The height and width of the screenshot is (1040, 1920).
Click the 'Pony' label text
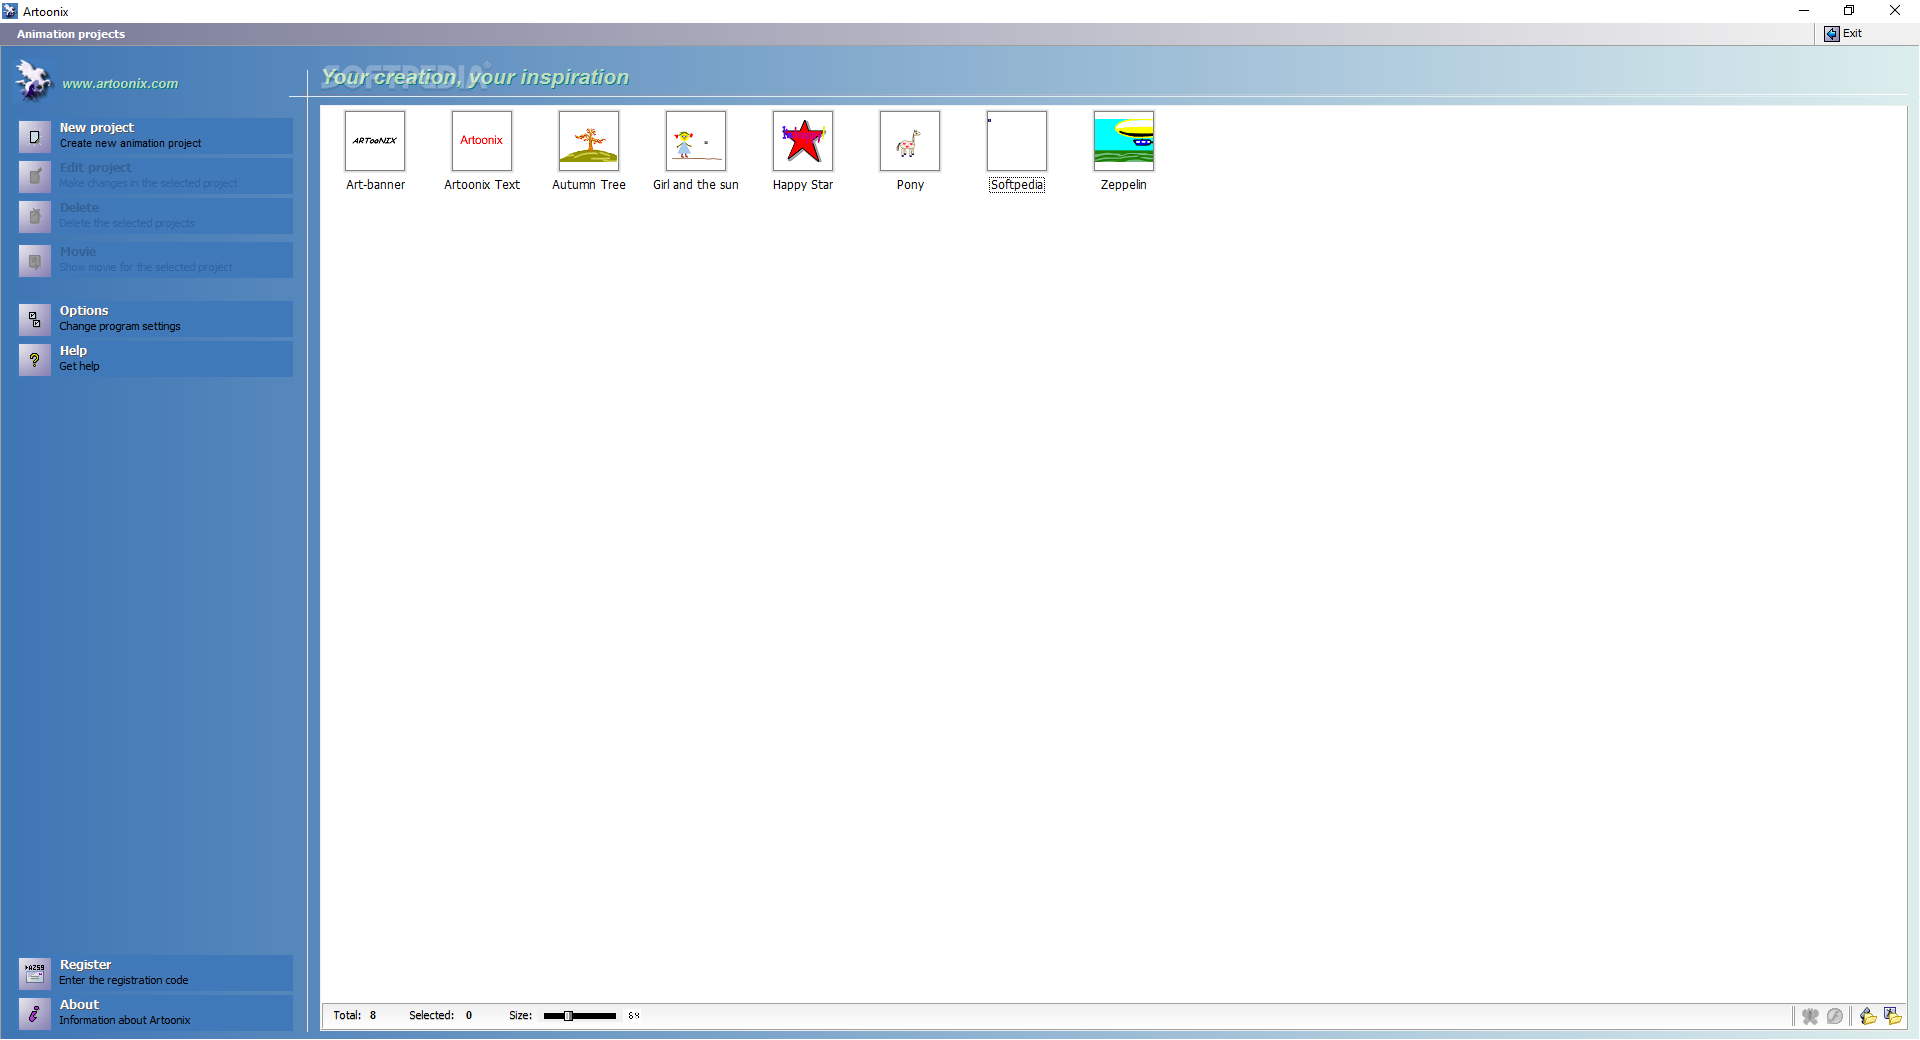pyautogui.click(x=910, y=185)
